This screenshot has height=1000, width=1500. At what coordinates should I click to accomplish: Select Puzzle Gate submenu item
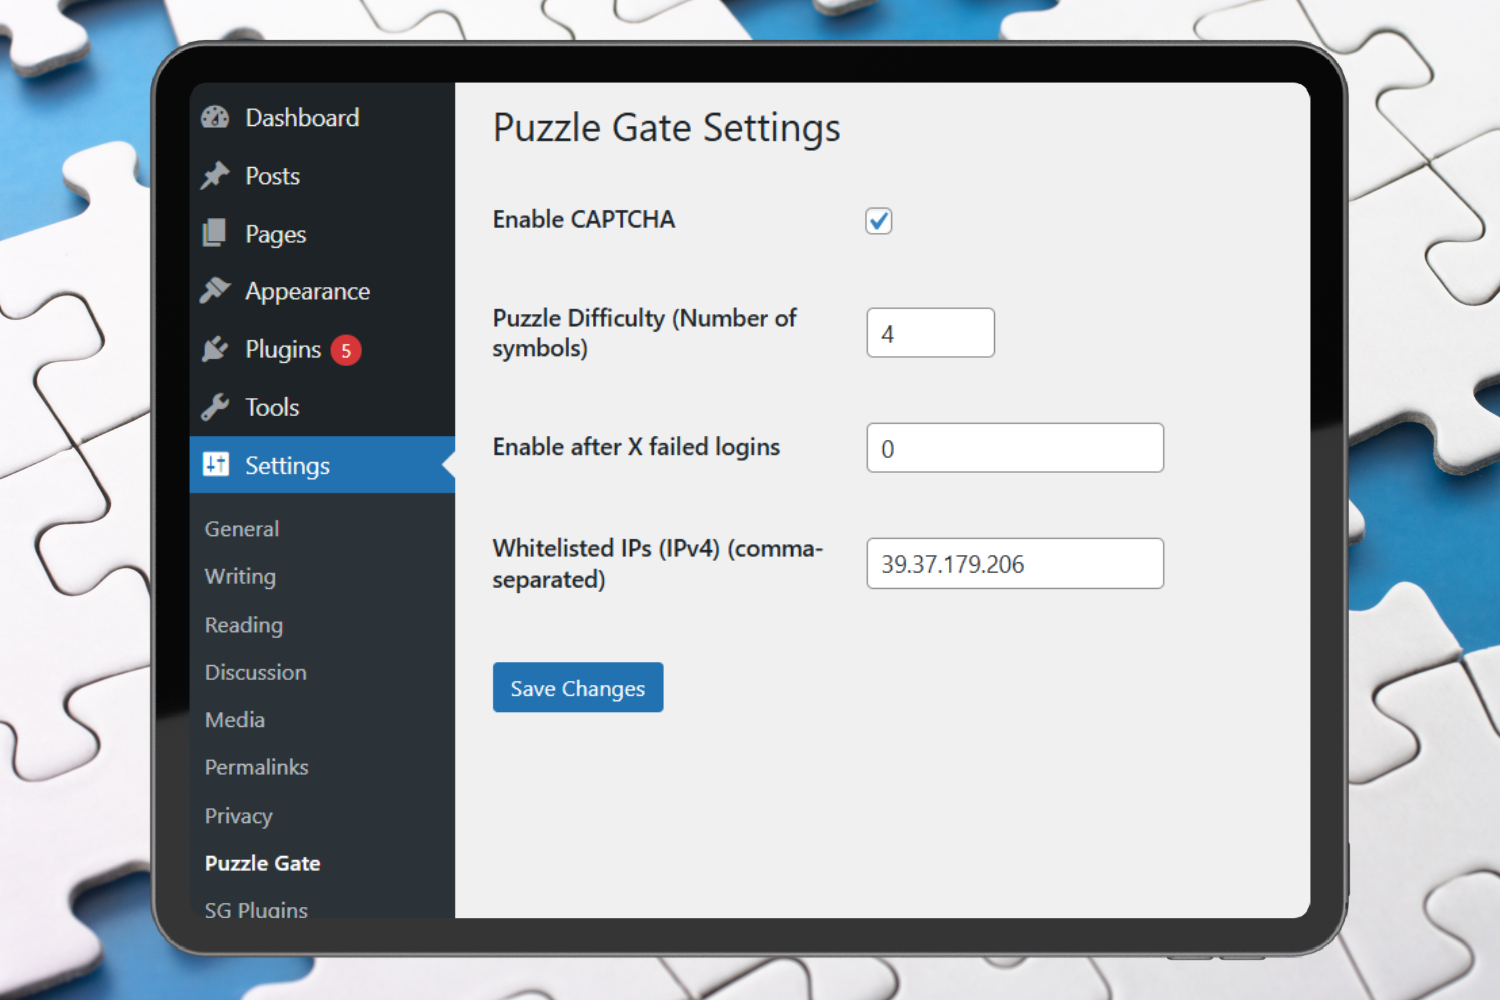263,863
